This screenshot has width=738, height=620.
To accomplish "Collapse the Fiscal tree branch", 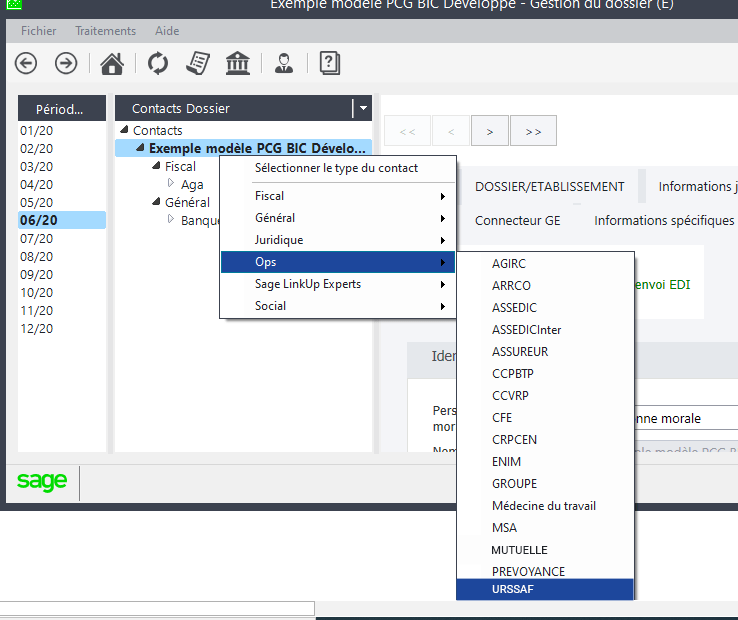I will pos(156,166).
